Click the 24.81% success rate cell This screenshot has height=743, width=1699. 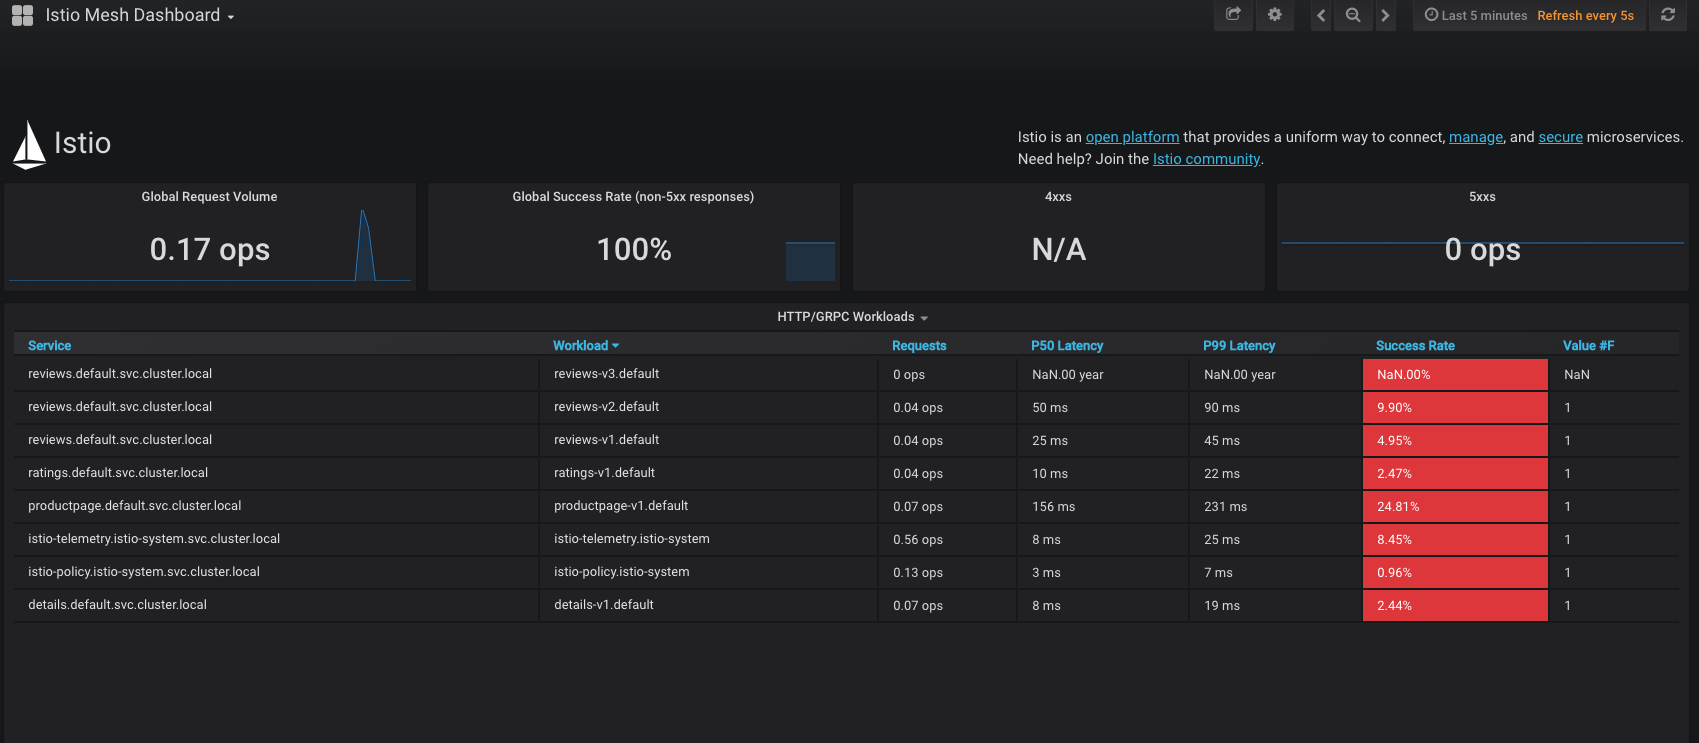(1455, 506)
